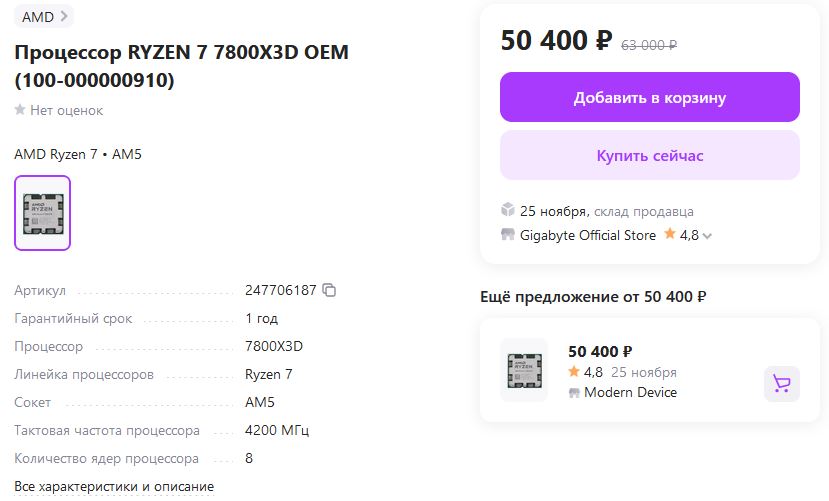
Task: Click the delivery box icon near 25 ноября
Action: coord(508,211)
